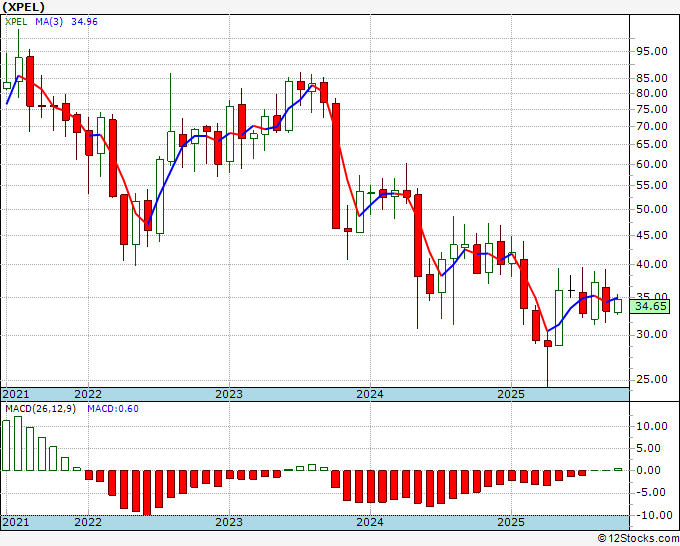Click 2023 on the MACD panel time axis
The width and height of the screenshot is (680, 546).
tap(229, 522)
